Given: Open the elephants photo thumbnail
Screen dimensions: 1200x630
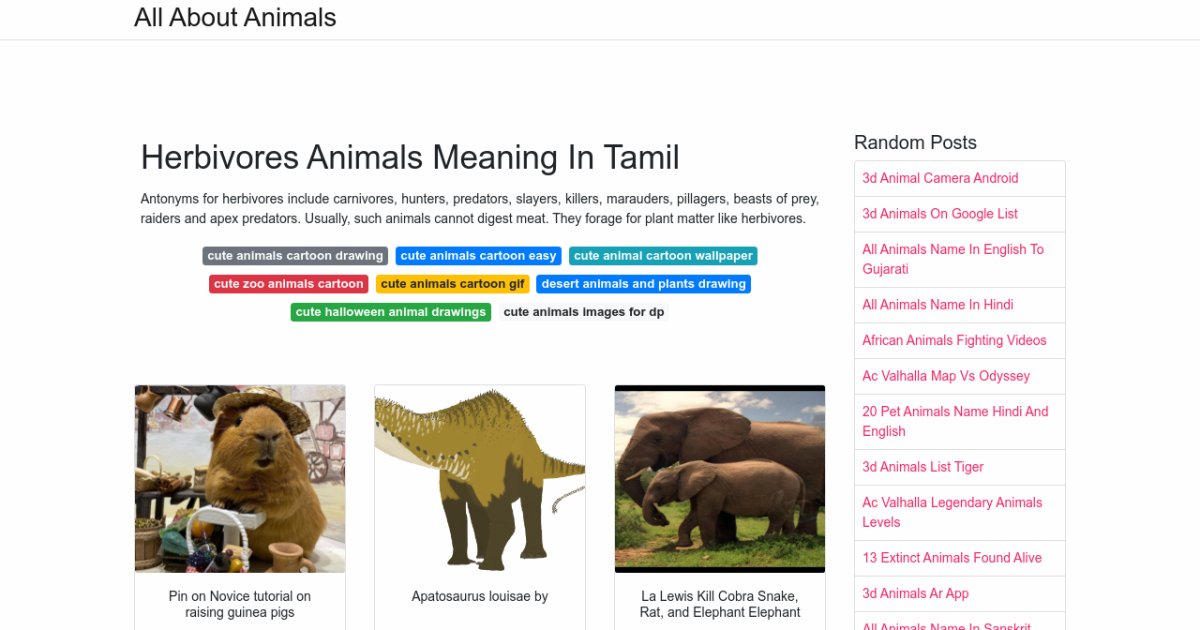Looking at the screenshot, I should coord(720,478).
